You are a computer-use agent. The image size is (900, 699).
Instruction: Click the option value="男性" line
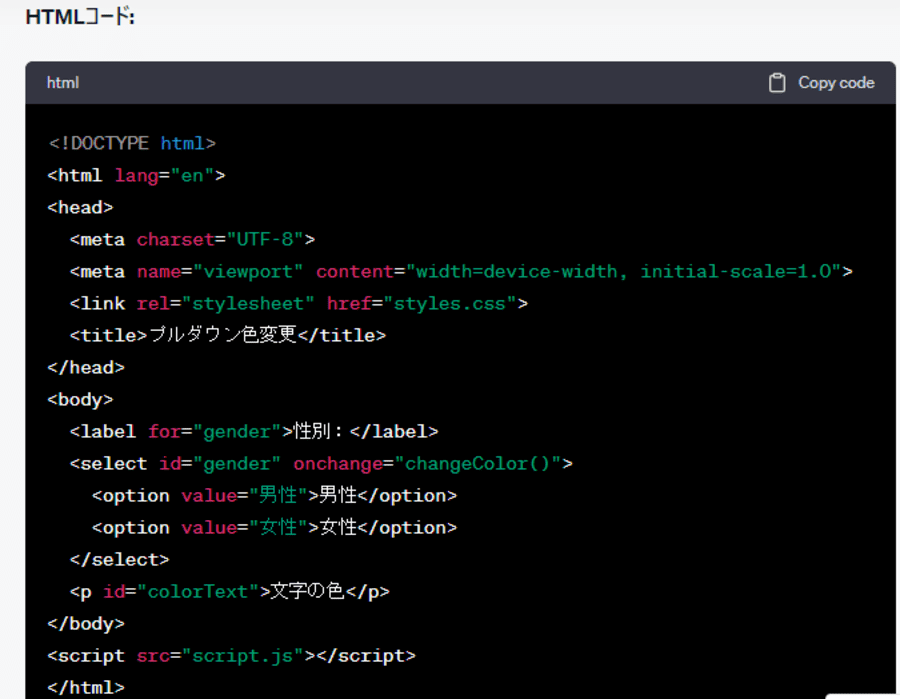coord(274,495)
